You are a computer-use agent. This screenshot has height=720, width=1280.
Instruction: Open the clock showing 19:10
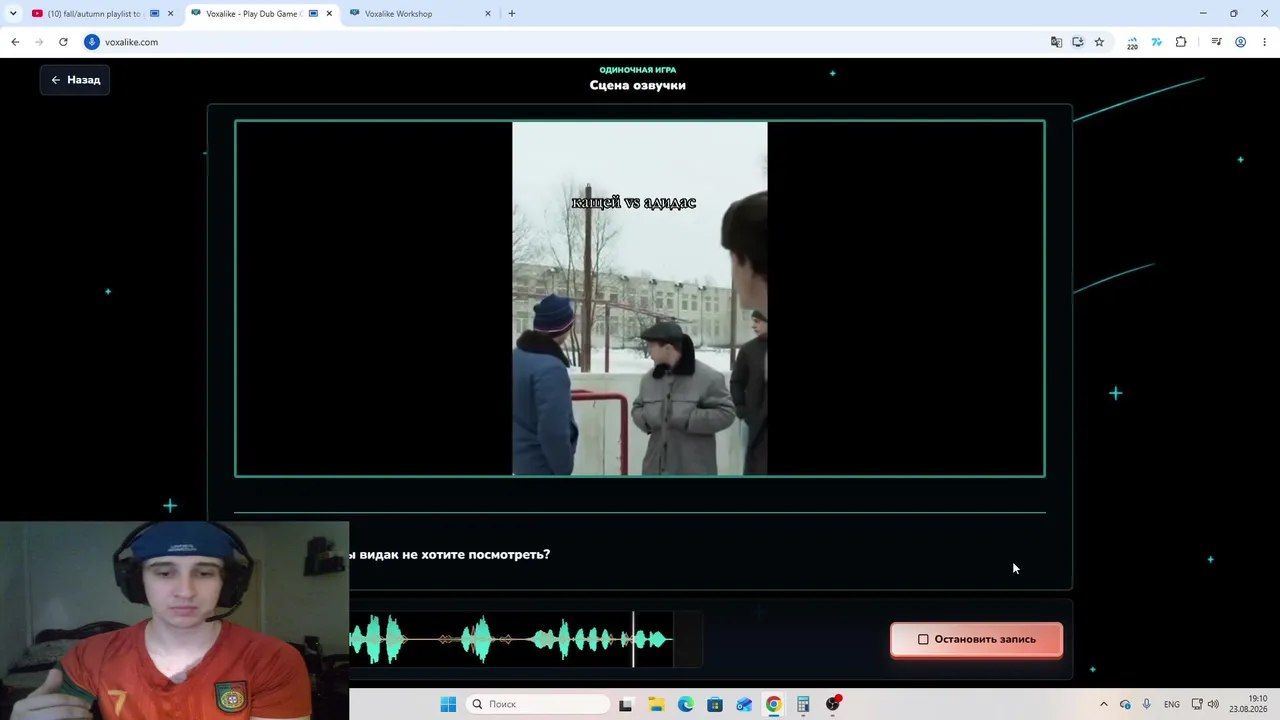pyautogui.click(x=1249, y=704)
